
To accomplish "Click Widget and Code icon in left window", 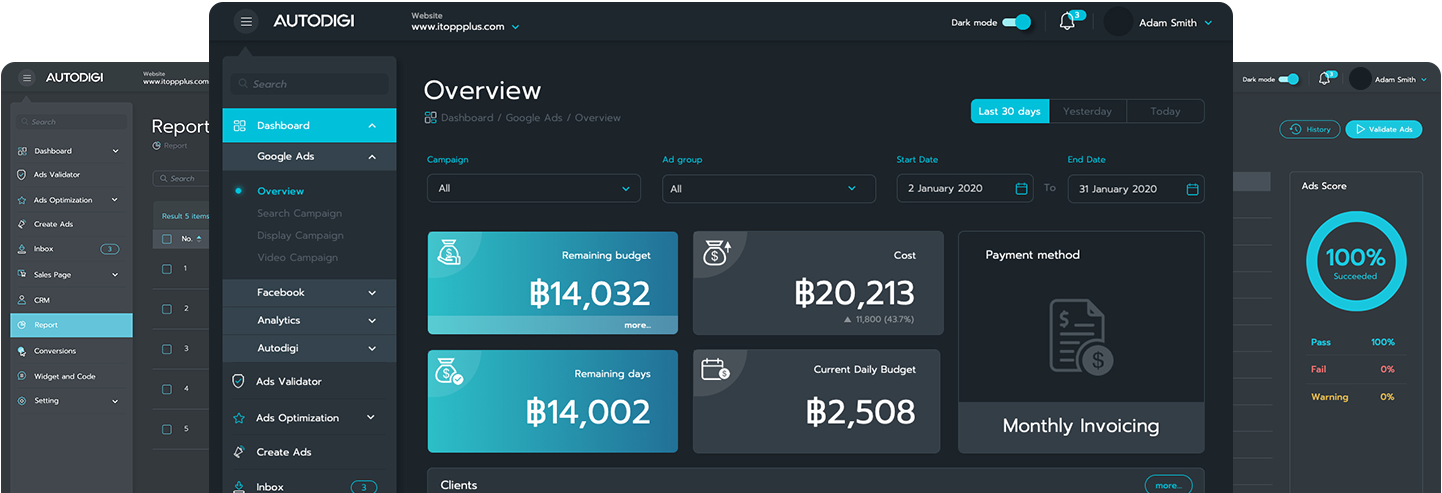I will point(22,377).
